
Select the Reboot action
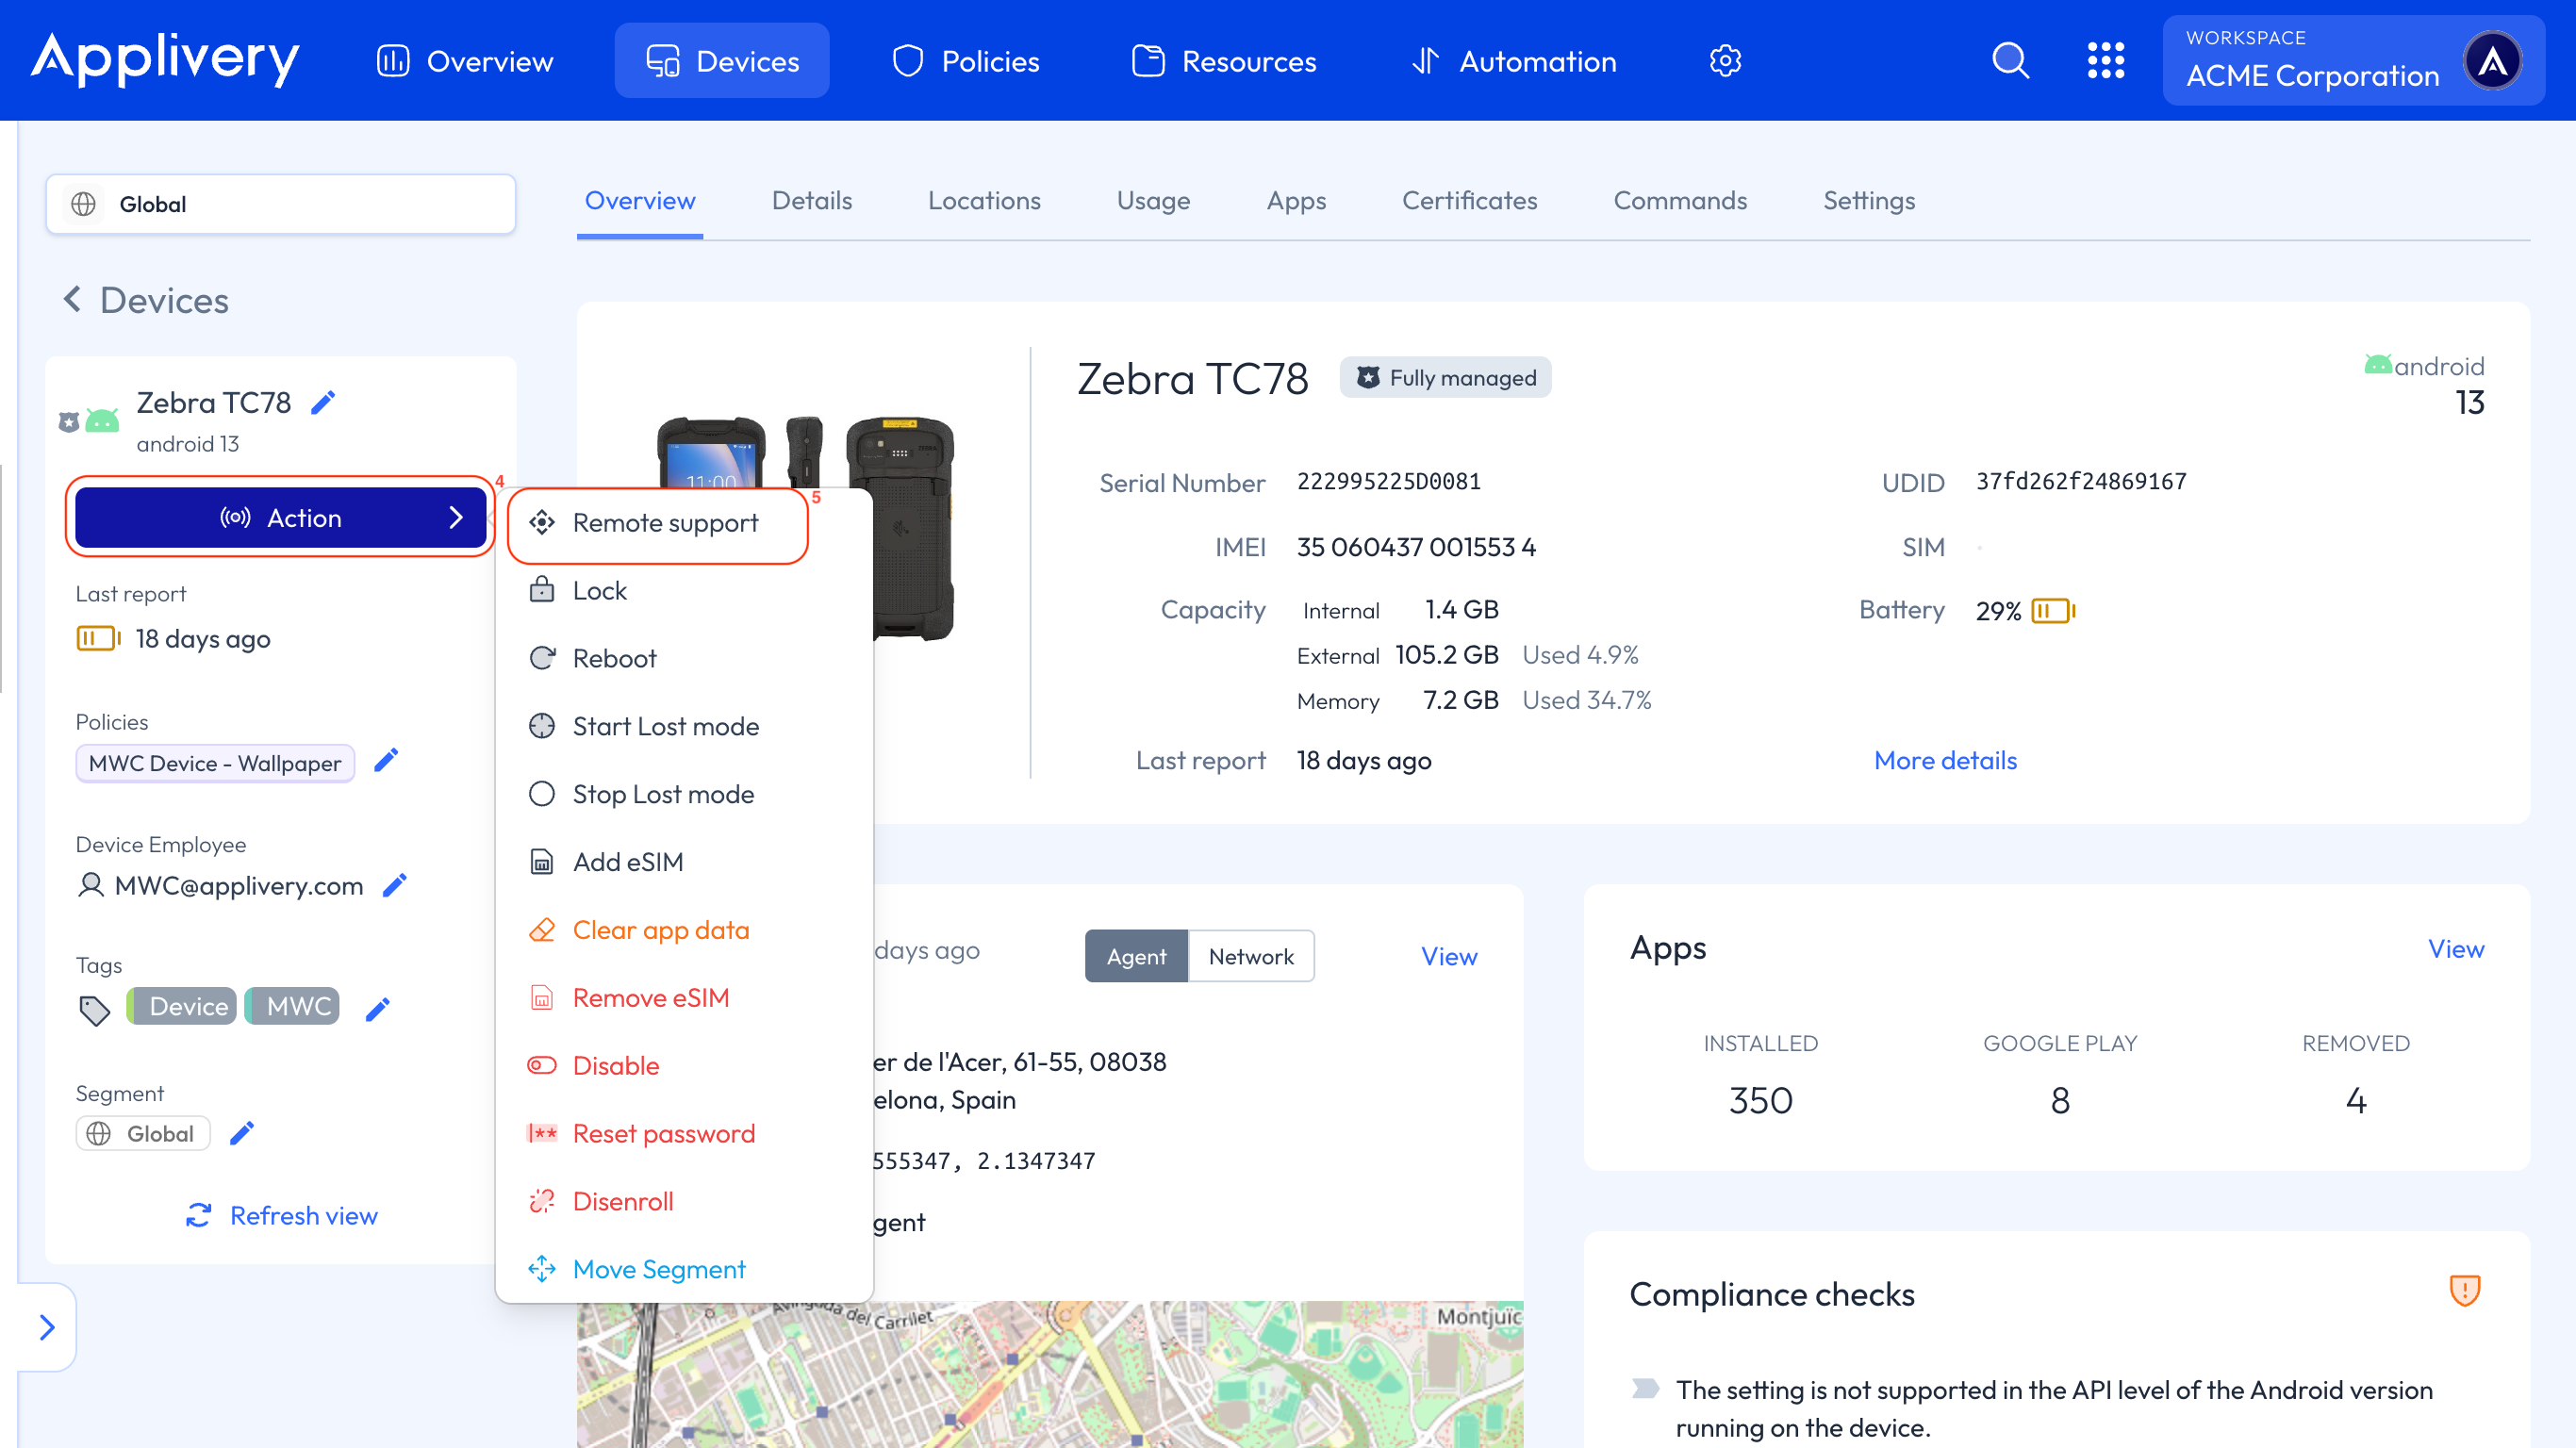pos(614,658)
